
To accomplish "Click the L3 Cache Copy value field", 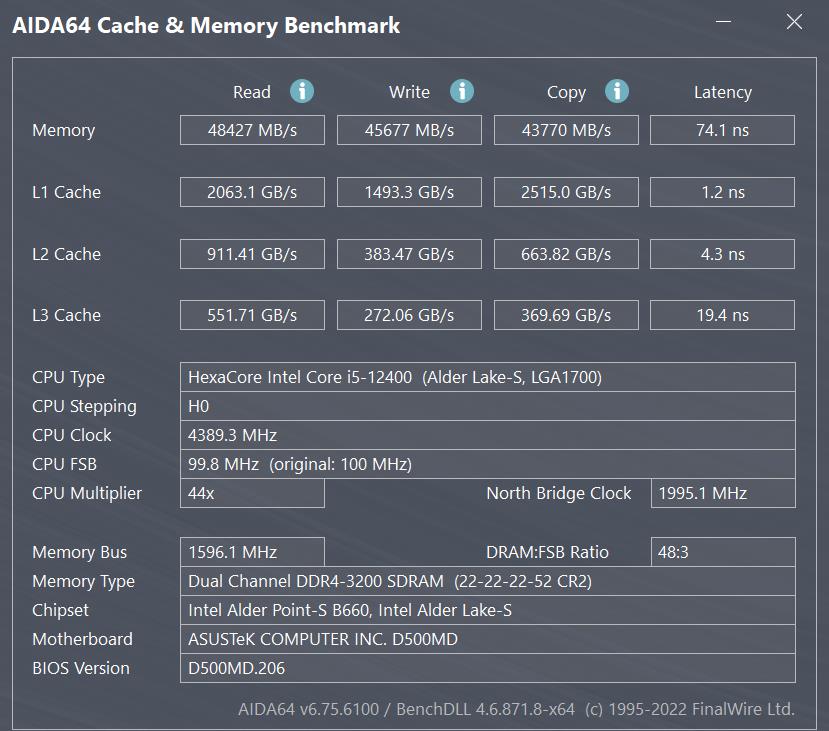I will 566,315.
